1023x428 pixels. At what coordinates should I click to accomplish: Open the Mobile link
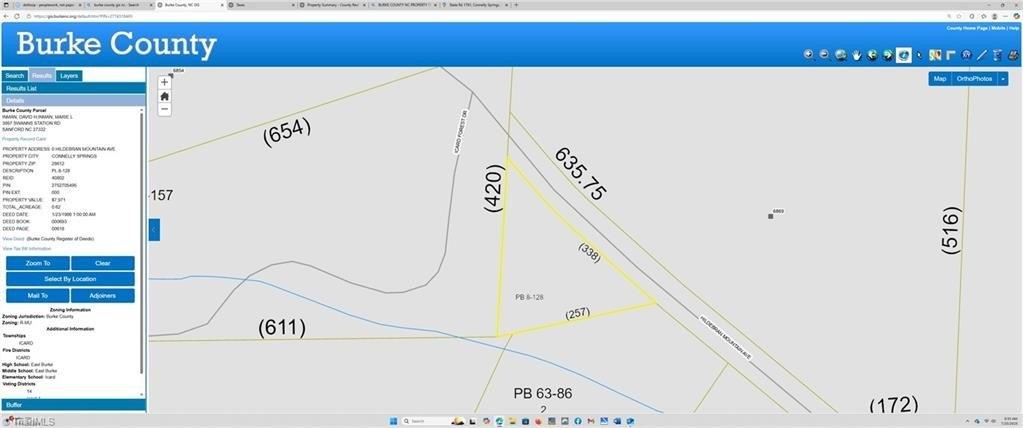pyautogui.click(x=998, y=29)
